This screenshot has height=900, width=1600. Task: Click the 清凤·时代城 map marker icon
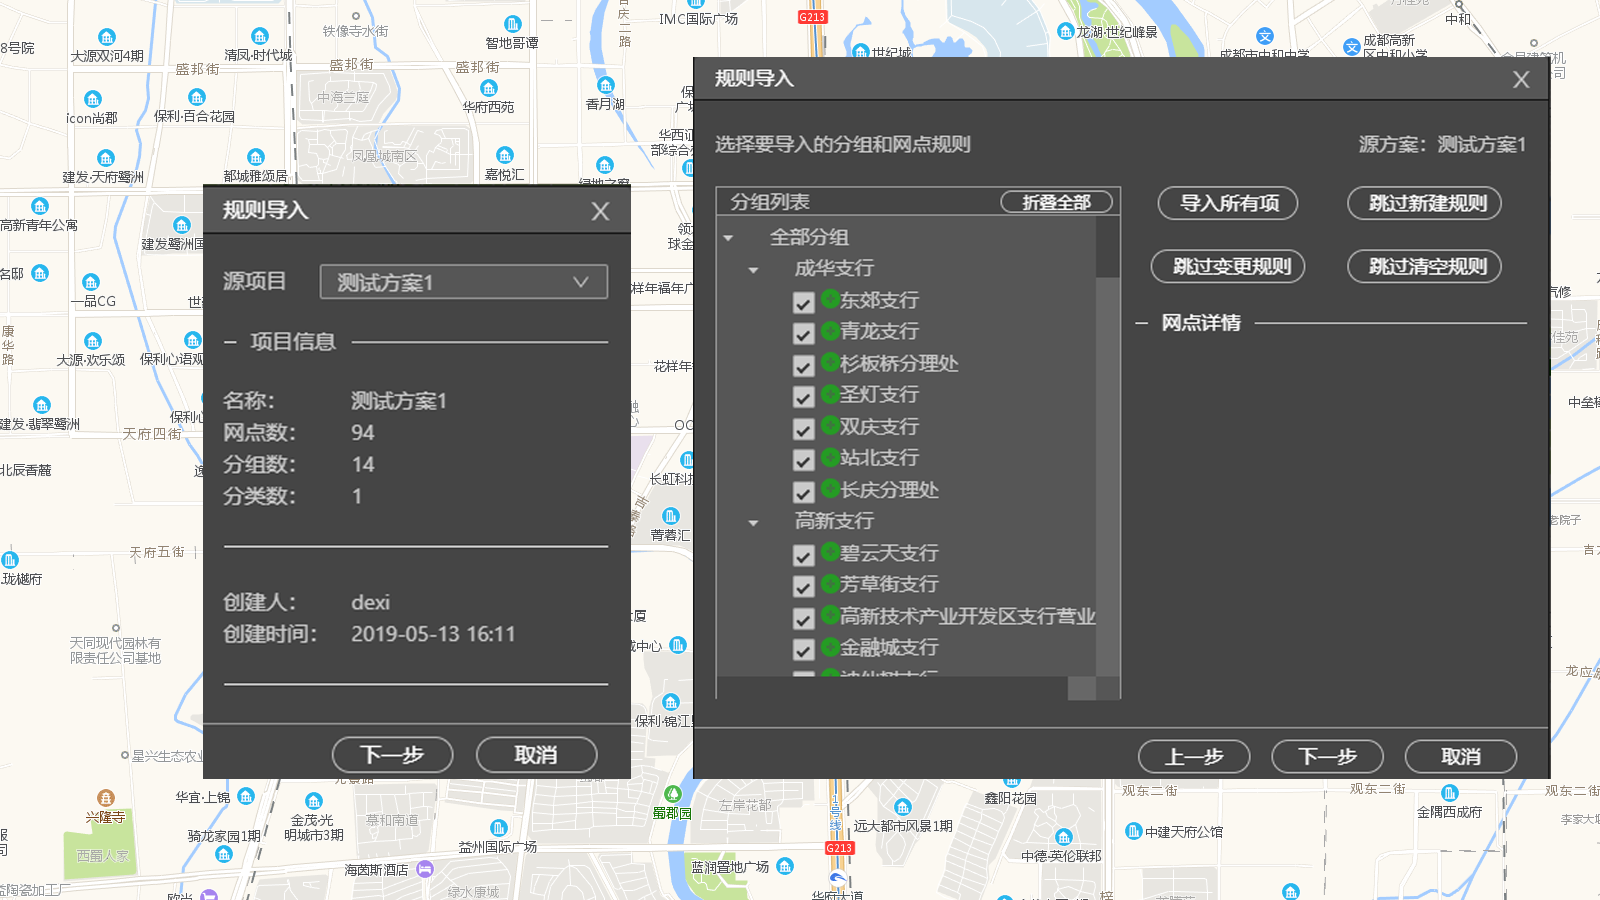tap(259, 36)
